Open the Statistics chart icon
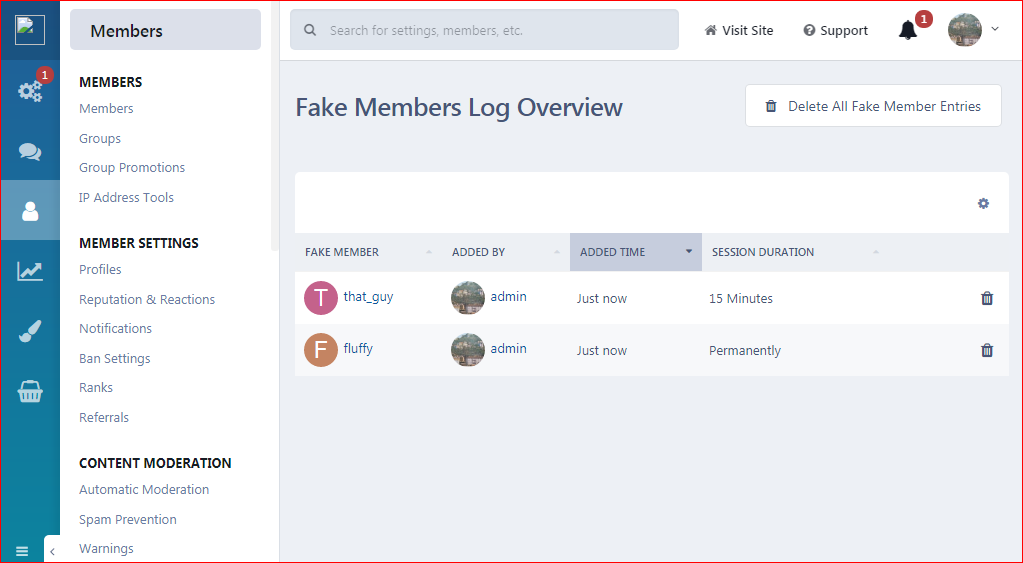Image resolution: width=1023 pixels, height=563 pixels. click(x=30, y=271)
